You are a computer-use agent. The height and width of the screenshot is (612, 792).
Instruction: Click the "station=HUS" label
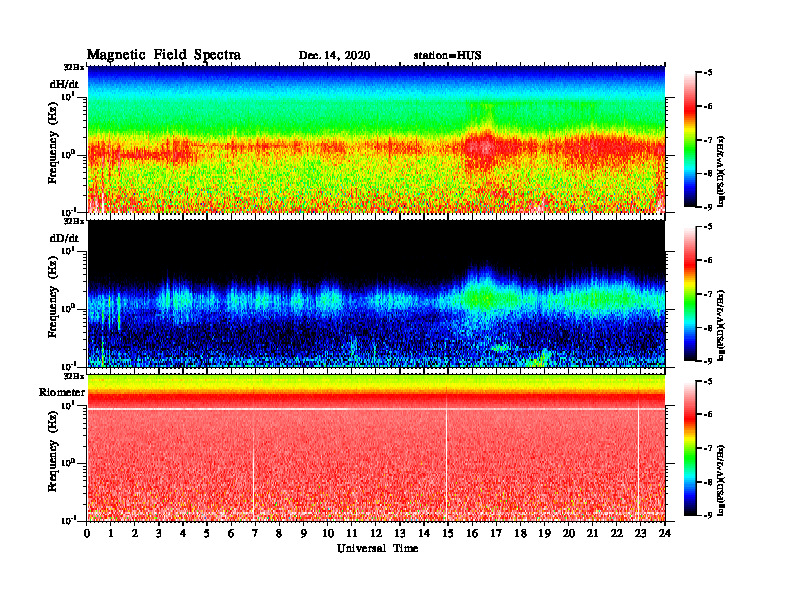point(448,56)
